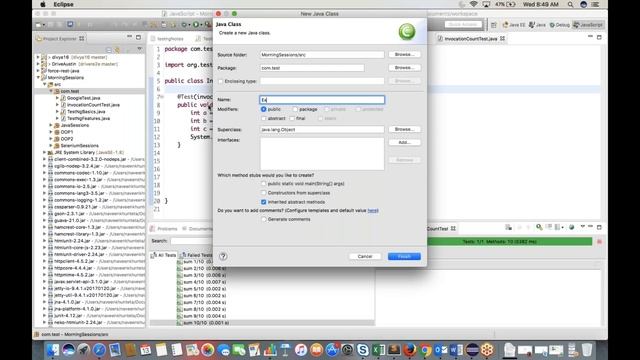Check Constructors from superclass option
Screen dimensions: 640x360
click(x=263, y=193)
